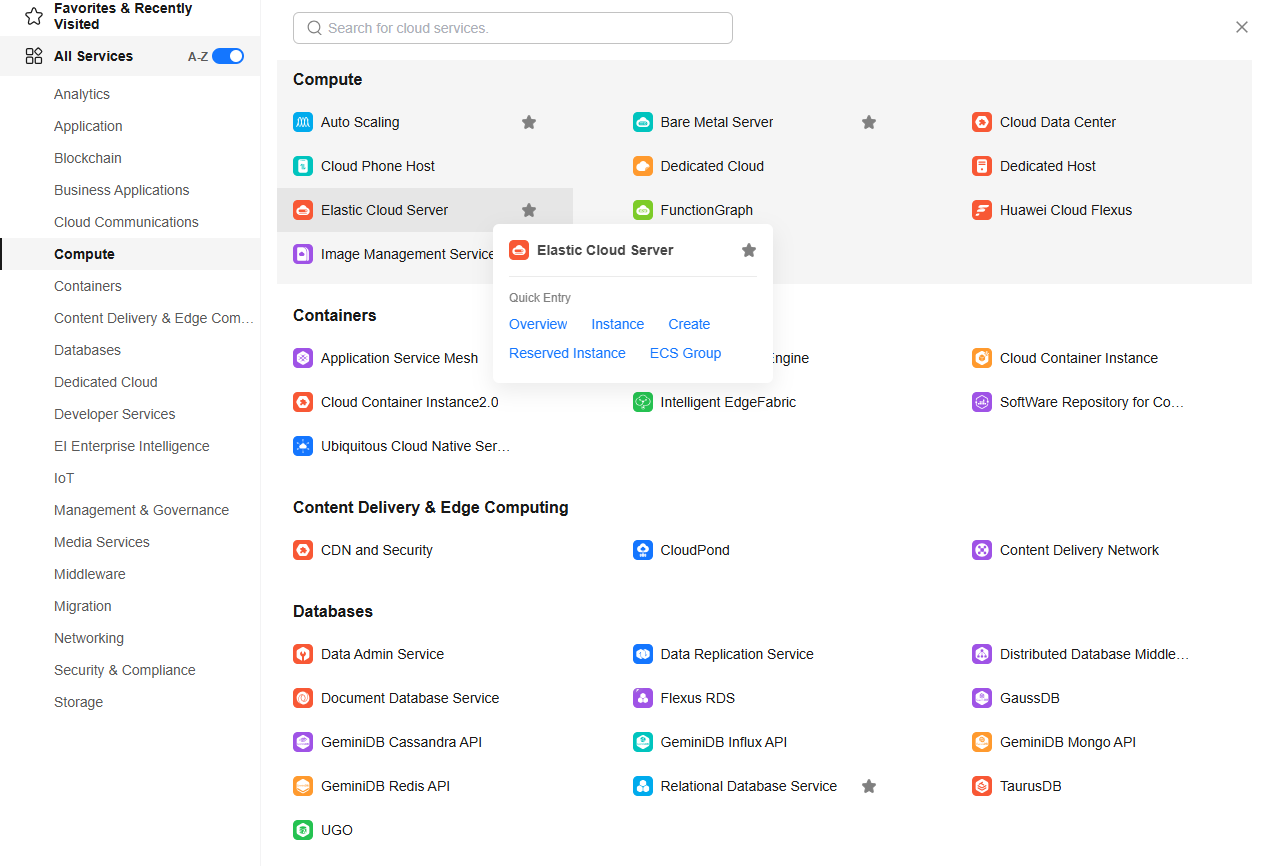Click the FunctionGraph icon
1264x866 pixels.
click(643, 210)
